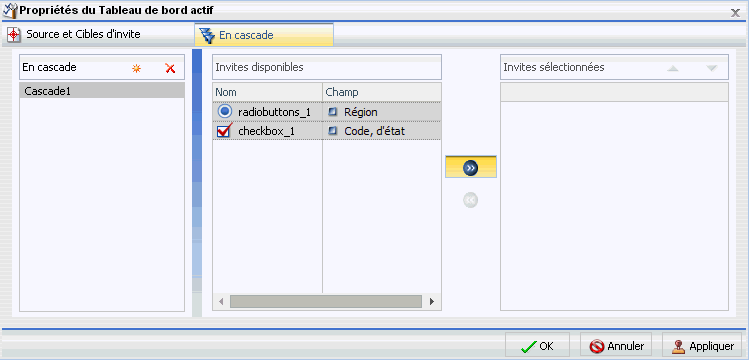Screen dimensions: 749x360
Task: Move selected prompt down with arrow
Action: (712, 68)
